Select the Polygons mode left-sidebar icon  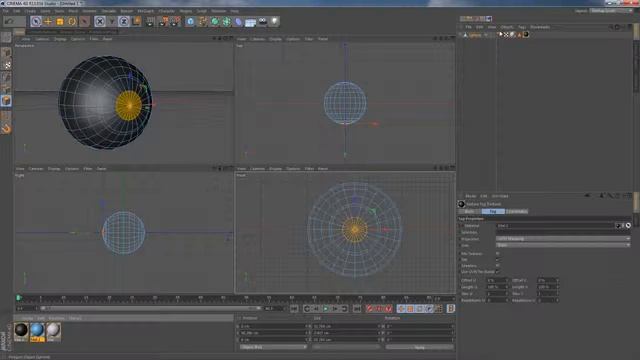tap(6, 101)
